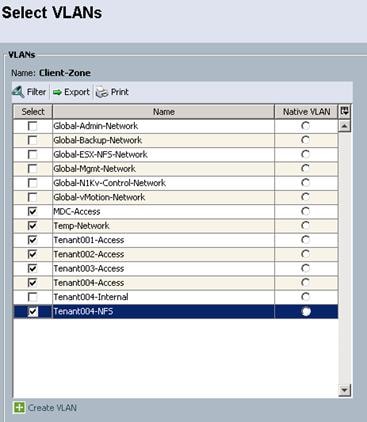Uncheck the Temp-Network checkbox

point(33,226)
